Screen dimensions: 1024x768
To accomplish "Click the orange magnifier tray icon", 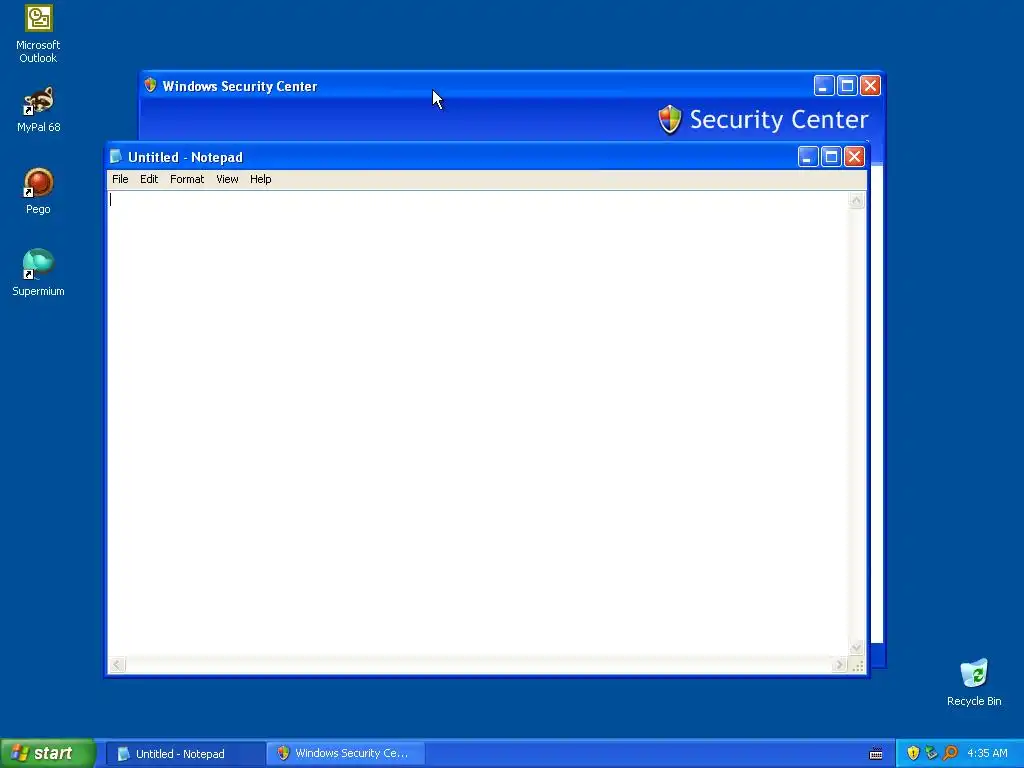I will (950, 753).
